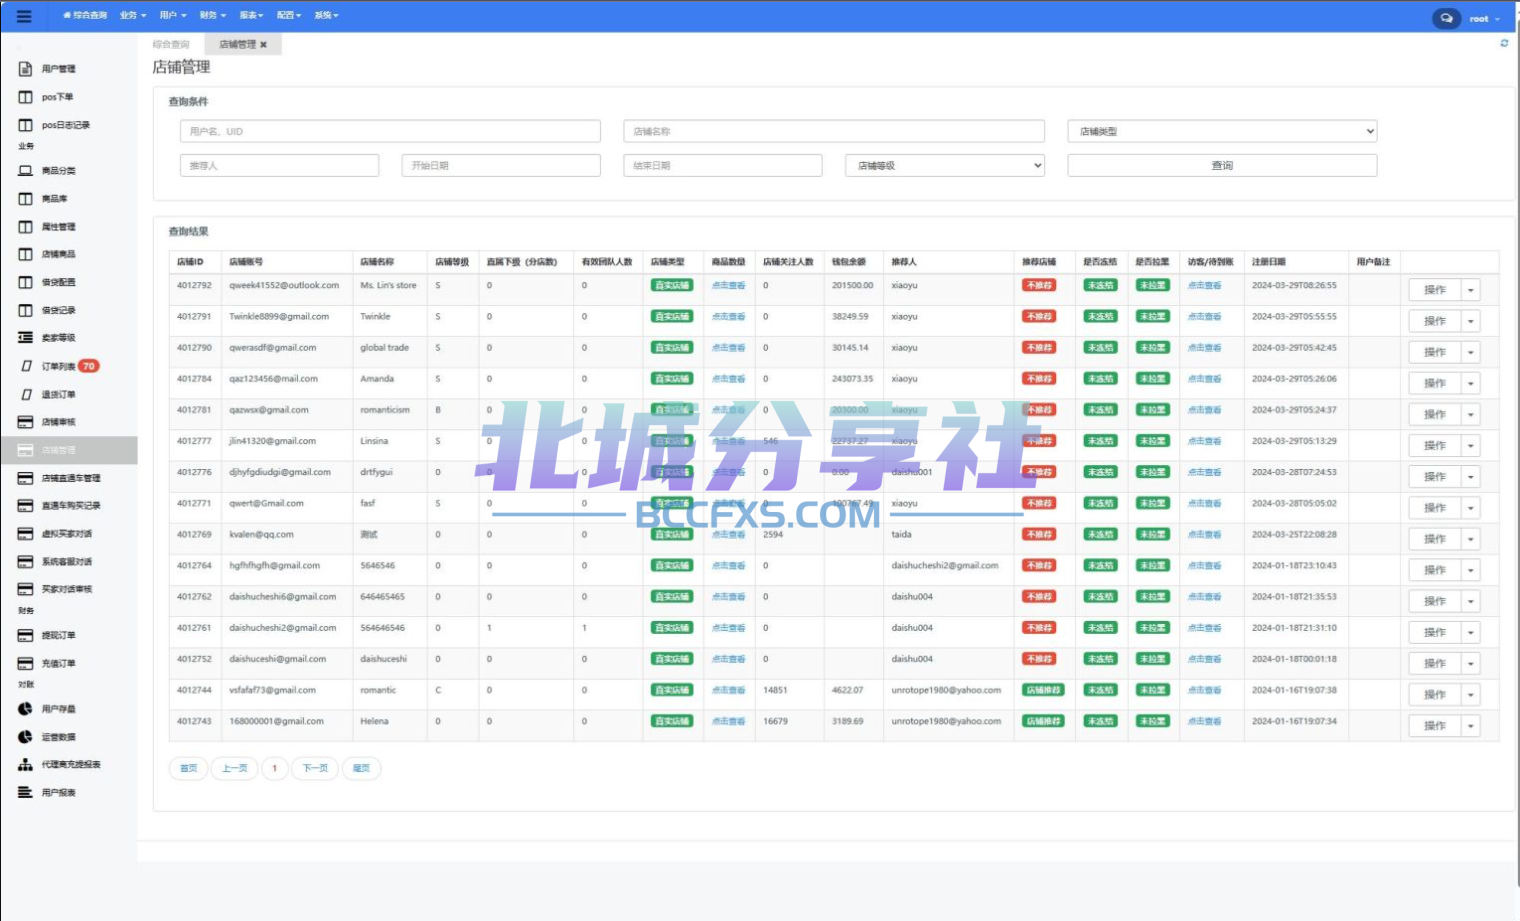Click 下一页 next page button

(315, 768)
